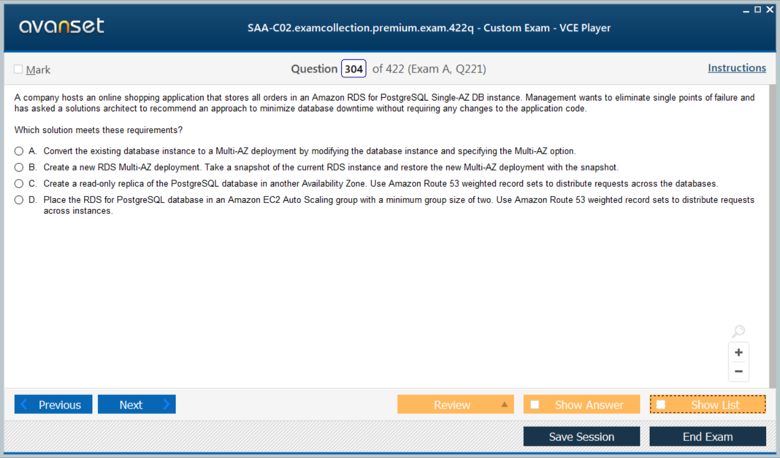The width and height of the screenshot is (780, 458).
Task: Click the window title text
Action: pos(429,28)
